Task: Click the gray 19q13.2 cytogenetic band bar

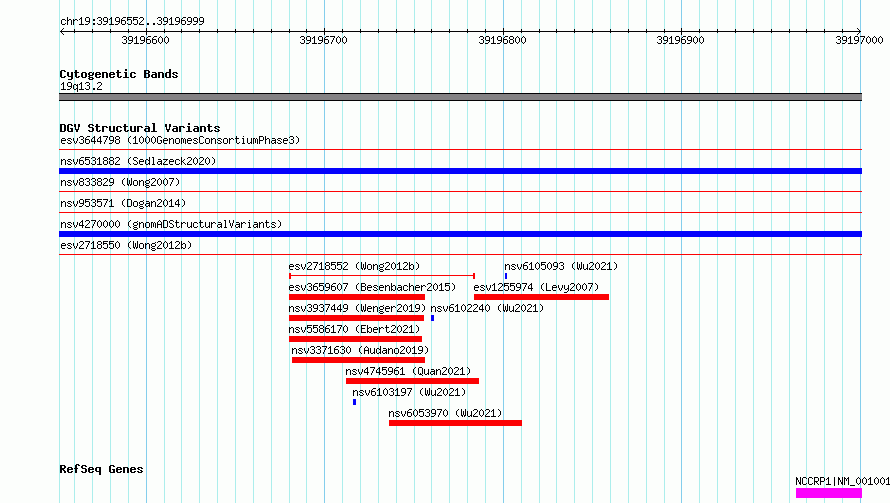Action: [x=460, y=97]
